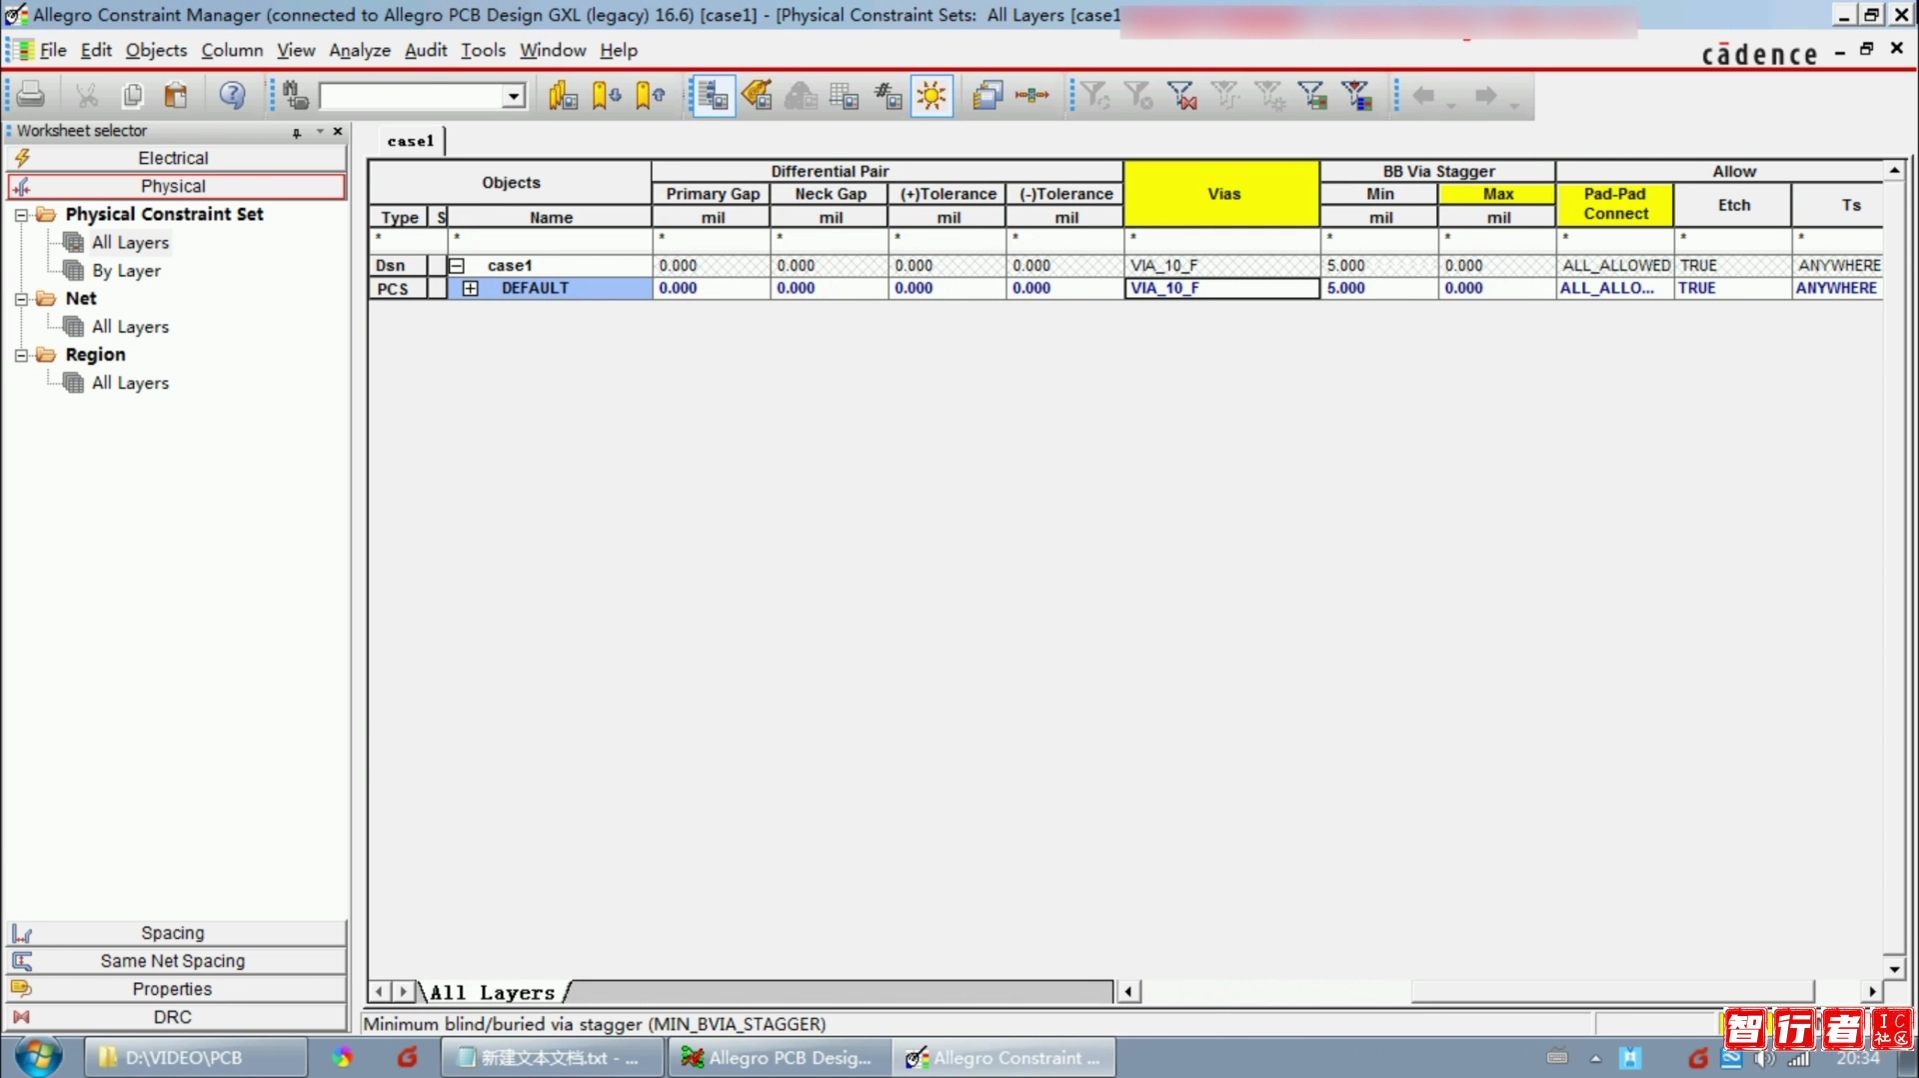
Task: Open the Analyze menu
Action: 360,50
